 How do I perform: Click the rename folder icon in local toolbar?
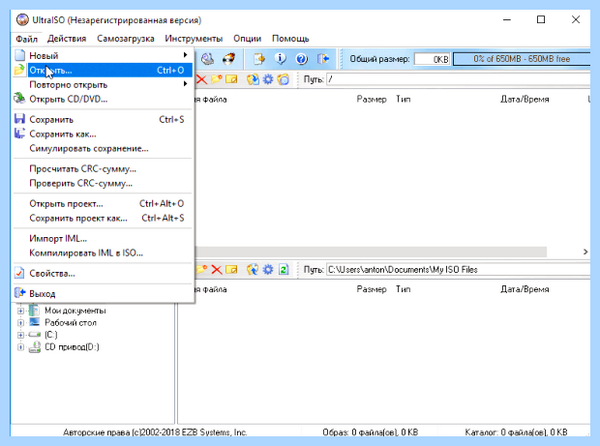tap(232, 269)
